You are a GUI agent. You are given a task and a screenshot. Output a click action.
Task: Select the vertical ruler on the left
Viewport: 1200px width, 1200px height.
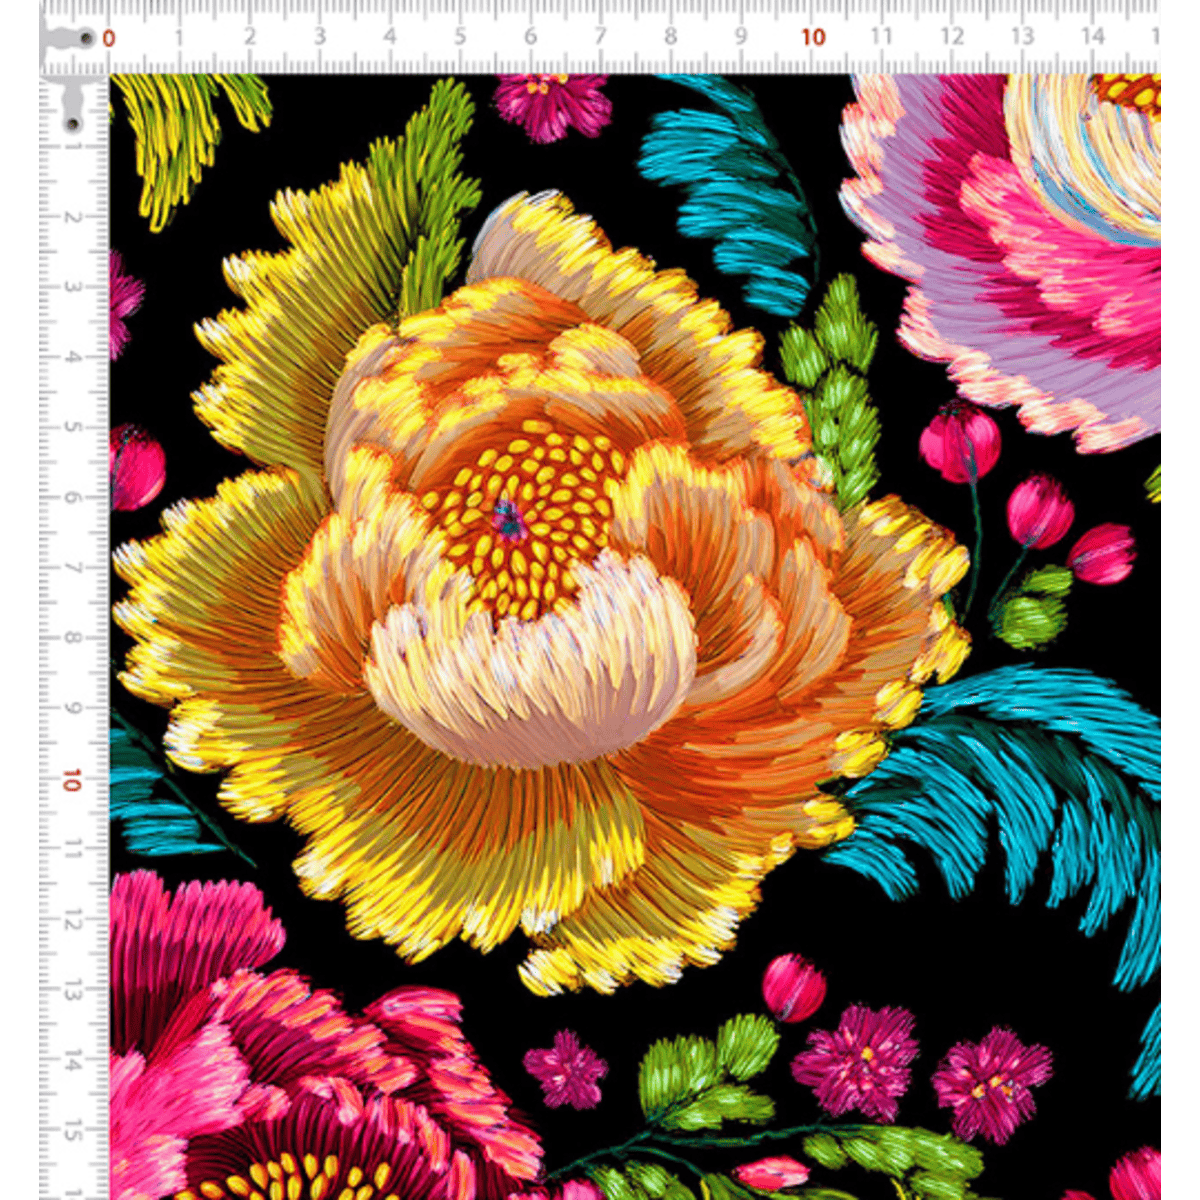pyautogui.click(x=70, y=600)
